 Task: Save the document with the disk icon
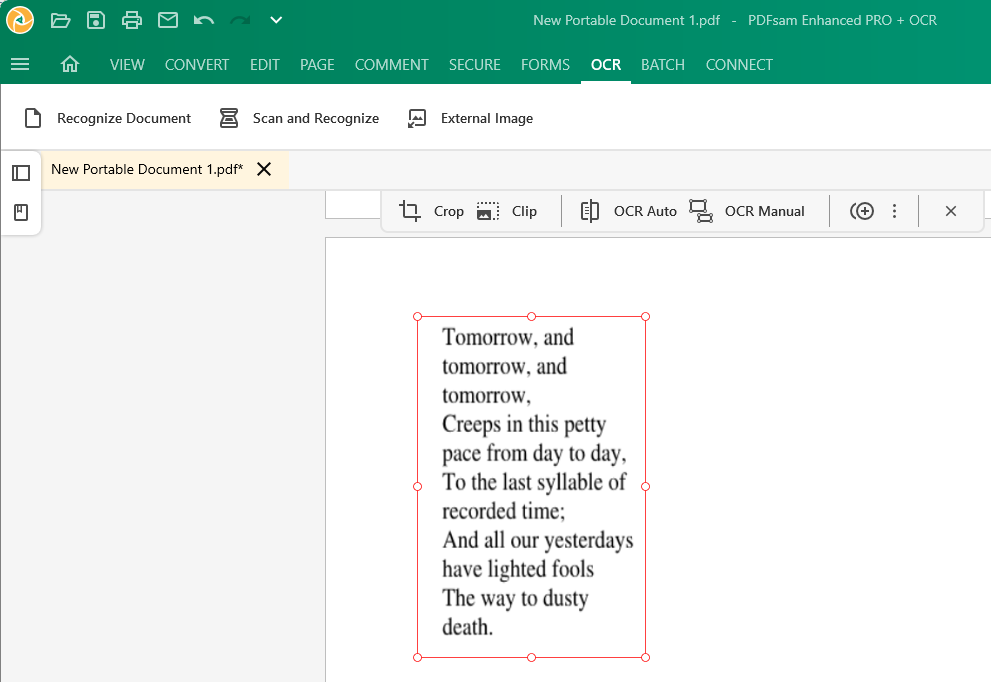96,20
